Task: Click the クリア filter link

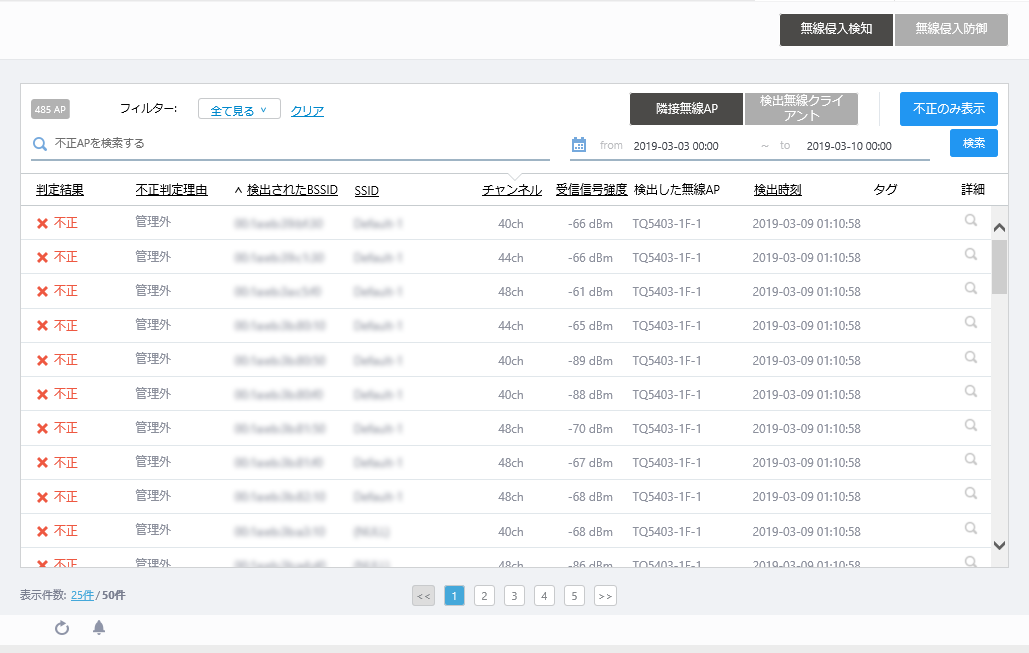Action: pyautogui.click(x=307, y=111)
